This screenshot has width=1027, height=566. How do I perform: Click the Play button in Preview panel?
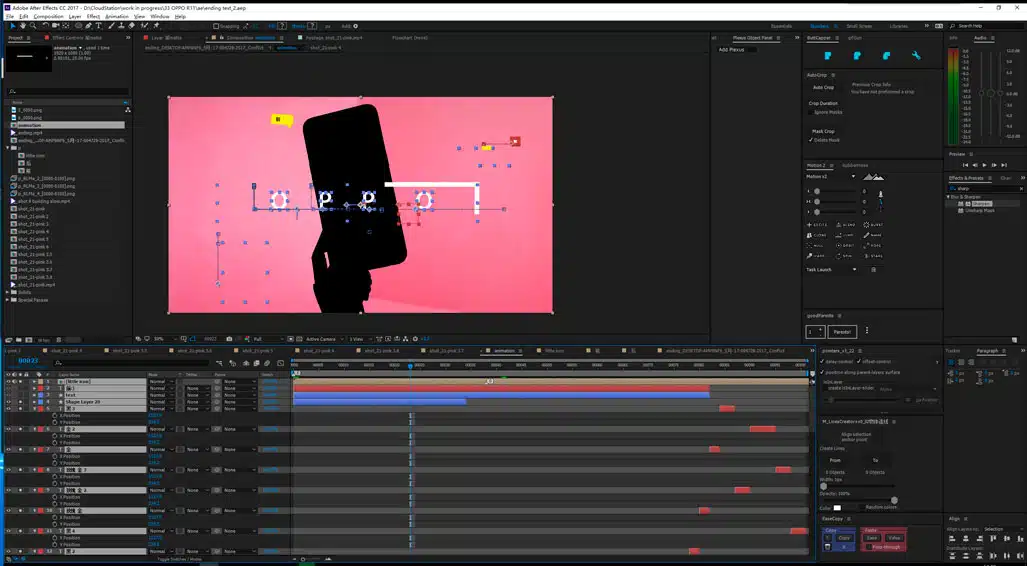point(985,164)
